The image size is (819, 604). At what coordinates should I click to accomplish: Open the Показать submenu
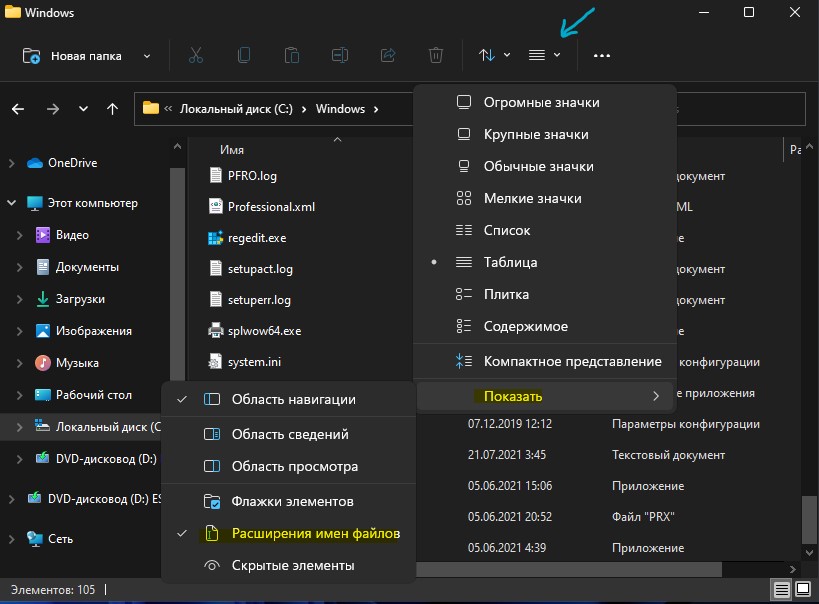545,396
